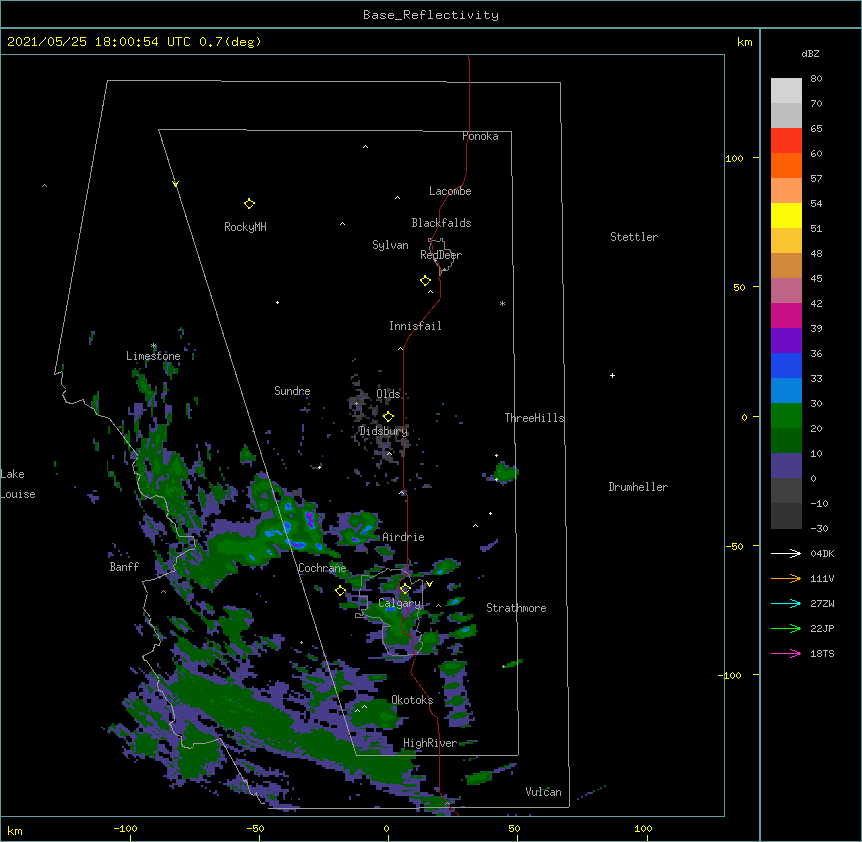Click the Strathmore city label
Viewport: 862px width, 842px height.
click(516, 608)
